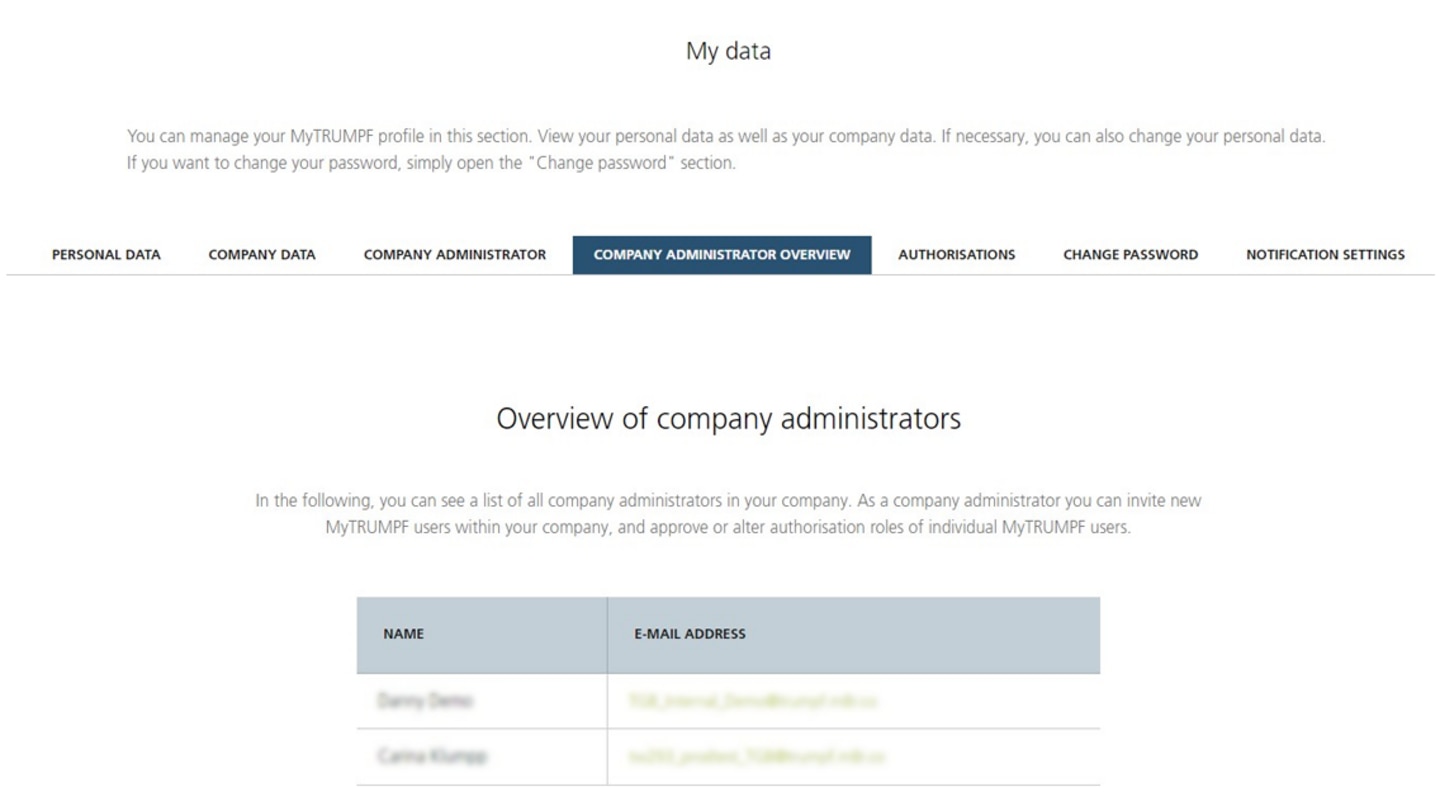
Task: Select the Company Administrator tab
Action: coord(455,254)
